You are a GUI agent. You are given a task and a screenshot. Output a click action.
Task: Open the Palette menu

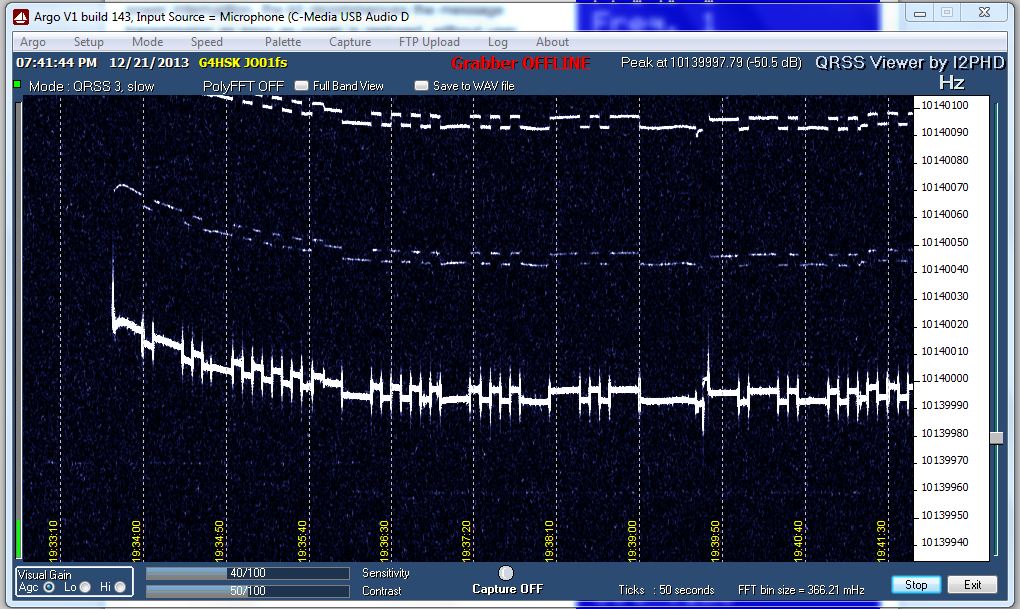point(283,42)
